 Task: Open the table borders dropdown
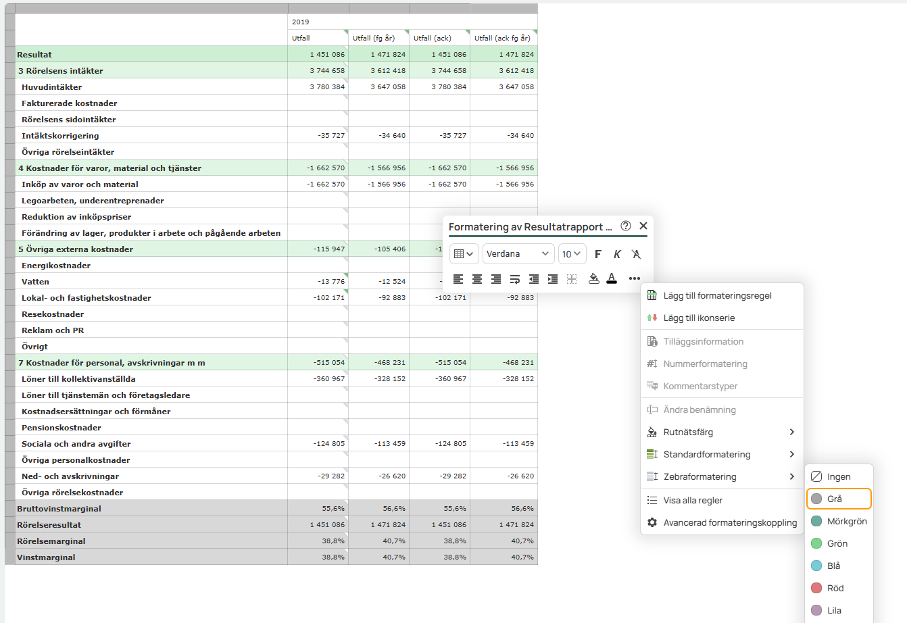coord(463,254)
